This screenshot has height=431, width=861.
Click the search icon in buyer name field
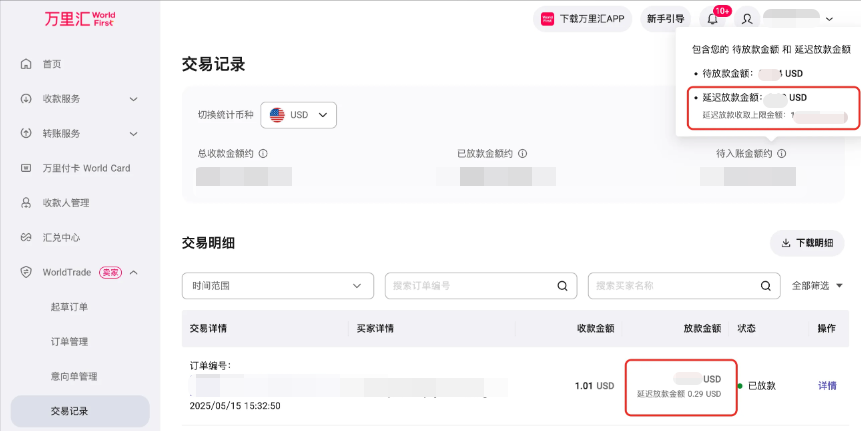point(765,285)
